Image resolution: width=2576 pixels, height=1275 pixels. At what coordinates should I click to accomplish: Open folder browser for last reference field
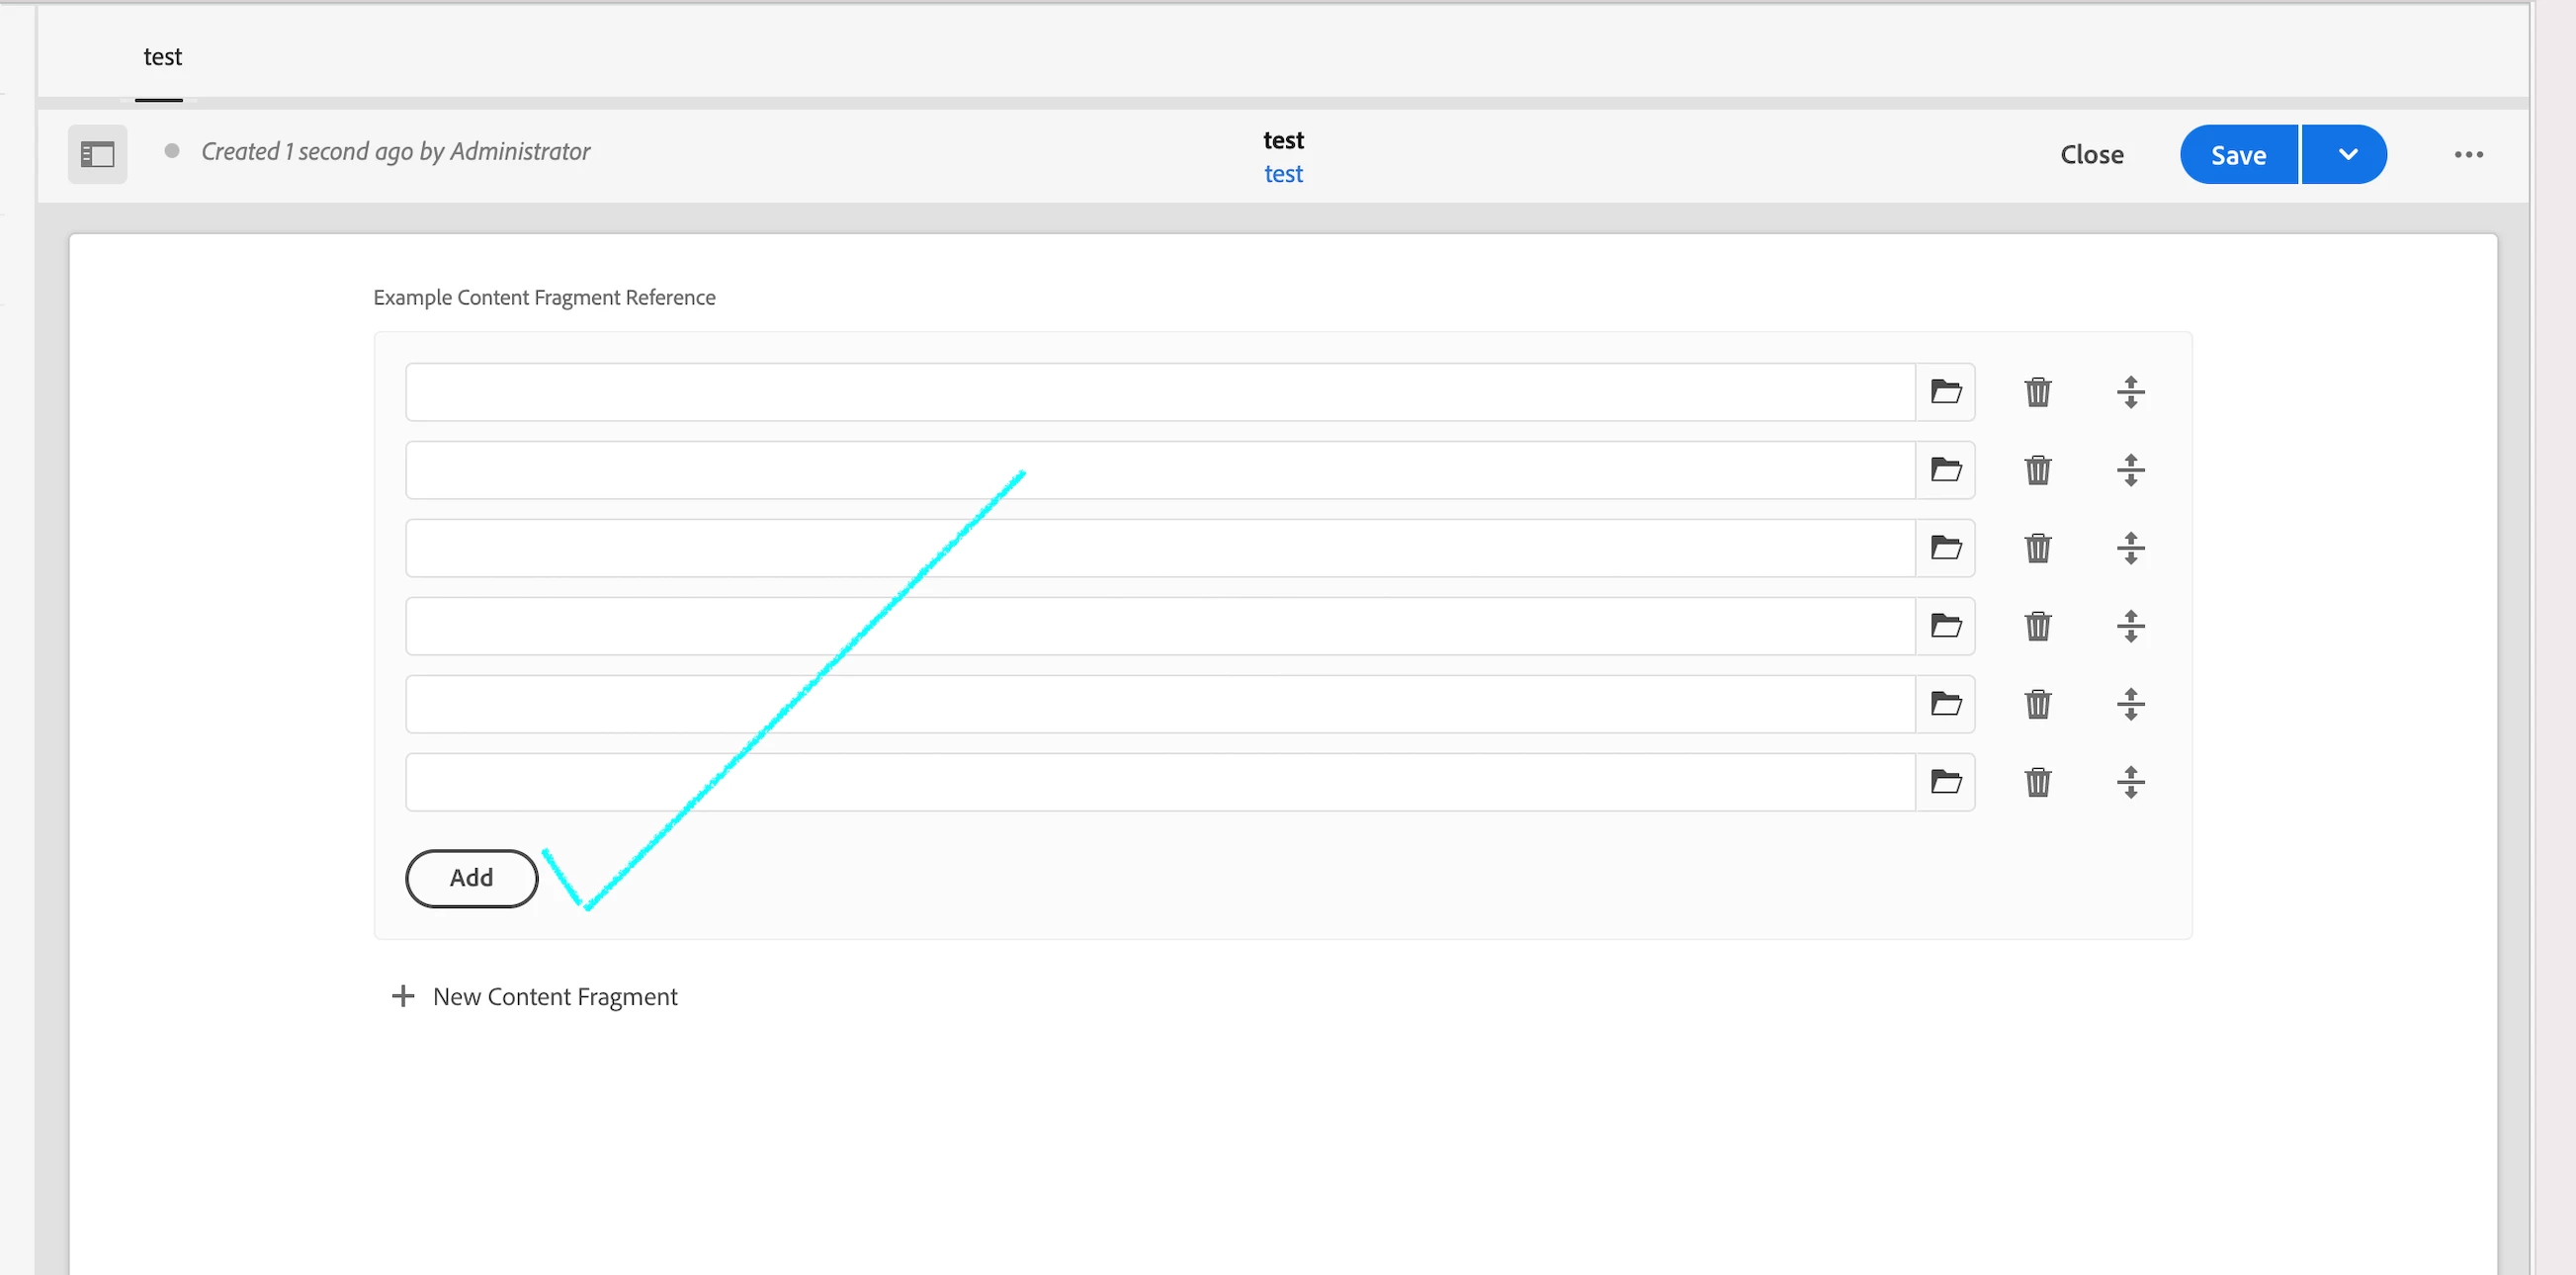pyautogui.click(x=1945, y=782)
